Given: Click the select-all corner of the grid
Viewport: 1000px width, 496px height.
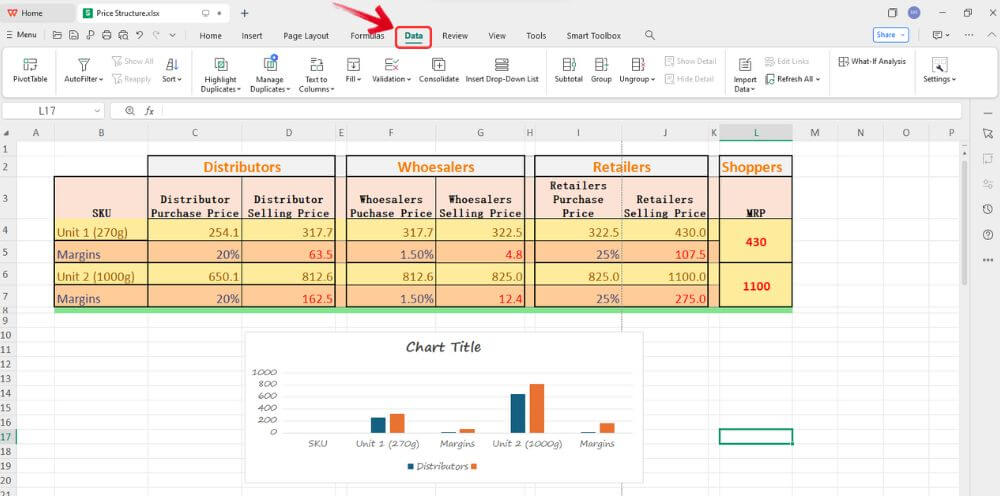Looking at the screenshot, I should [x=7, y=133].
